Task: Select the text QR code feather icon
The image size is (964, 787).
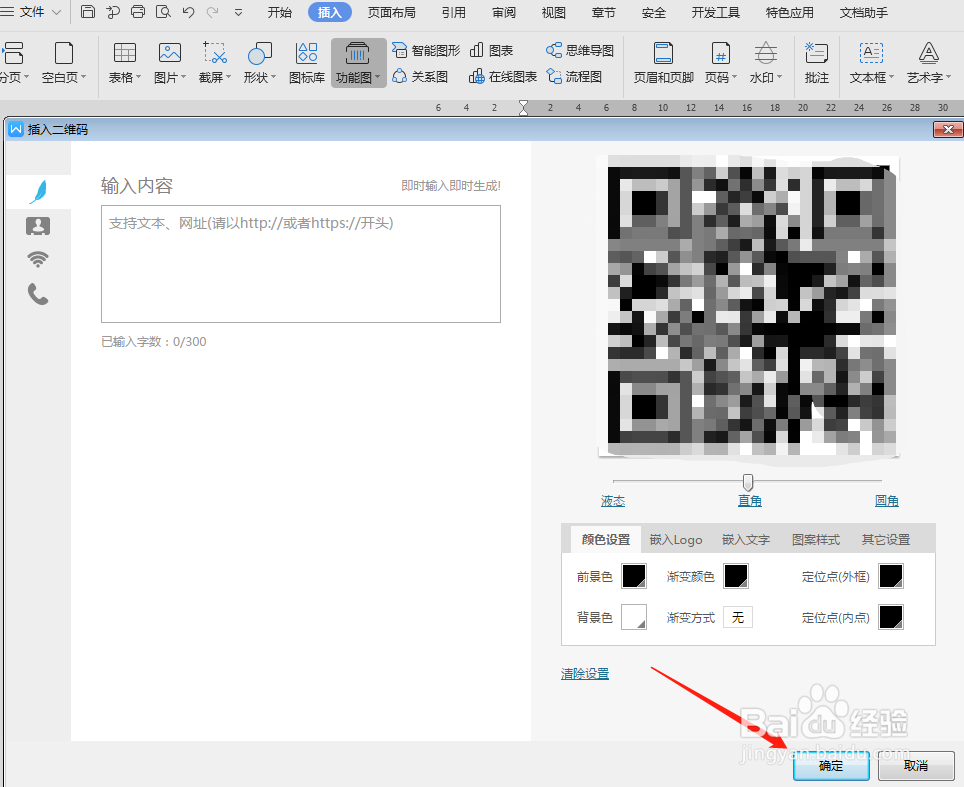Action: pyautogui.click(x=38, y=192)
